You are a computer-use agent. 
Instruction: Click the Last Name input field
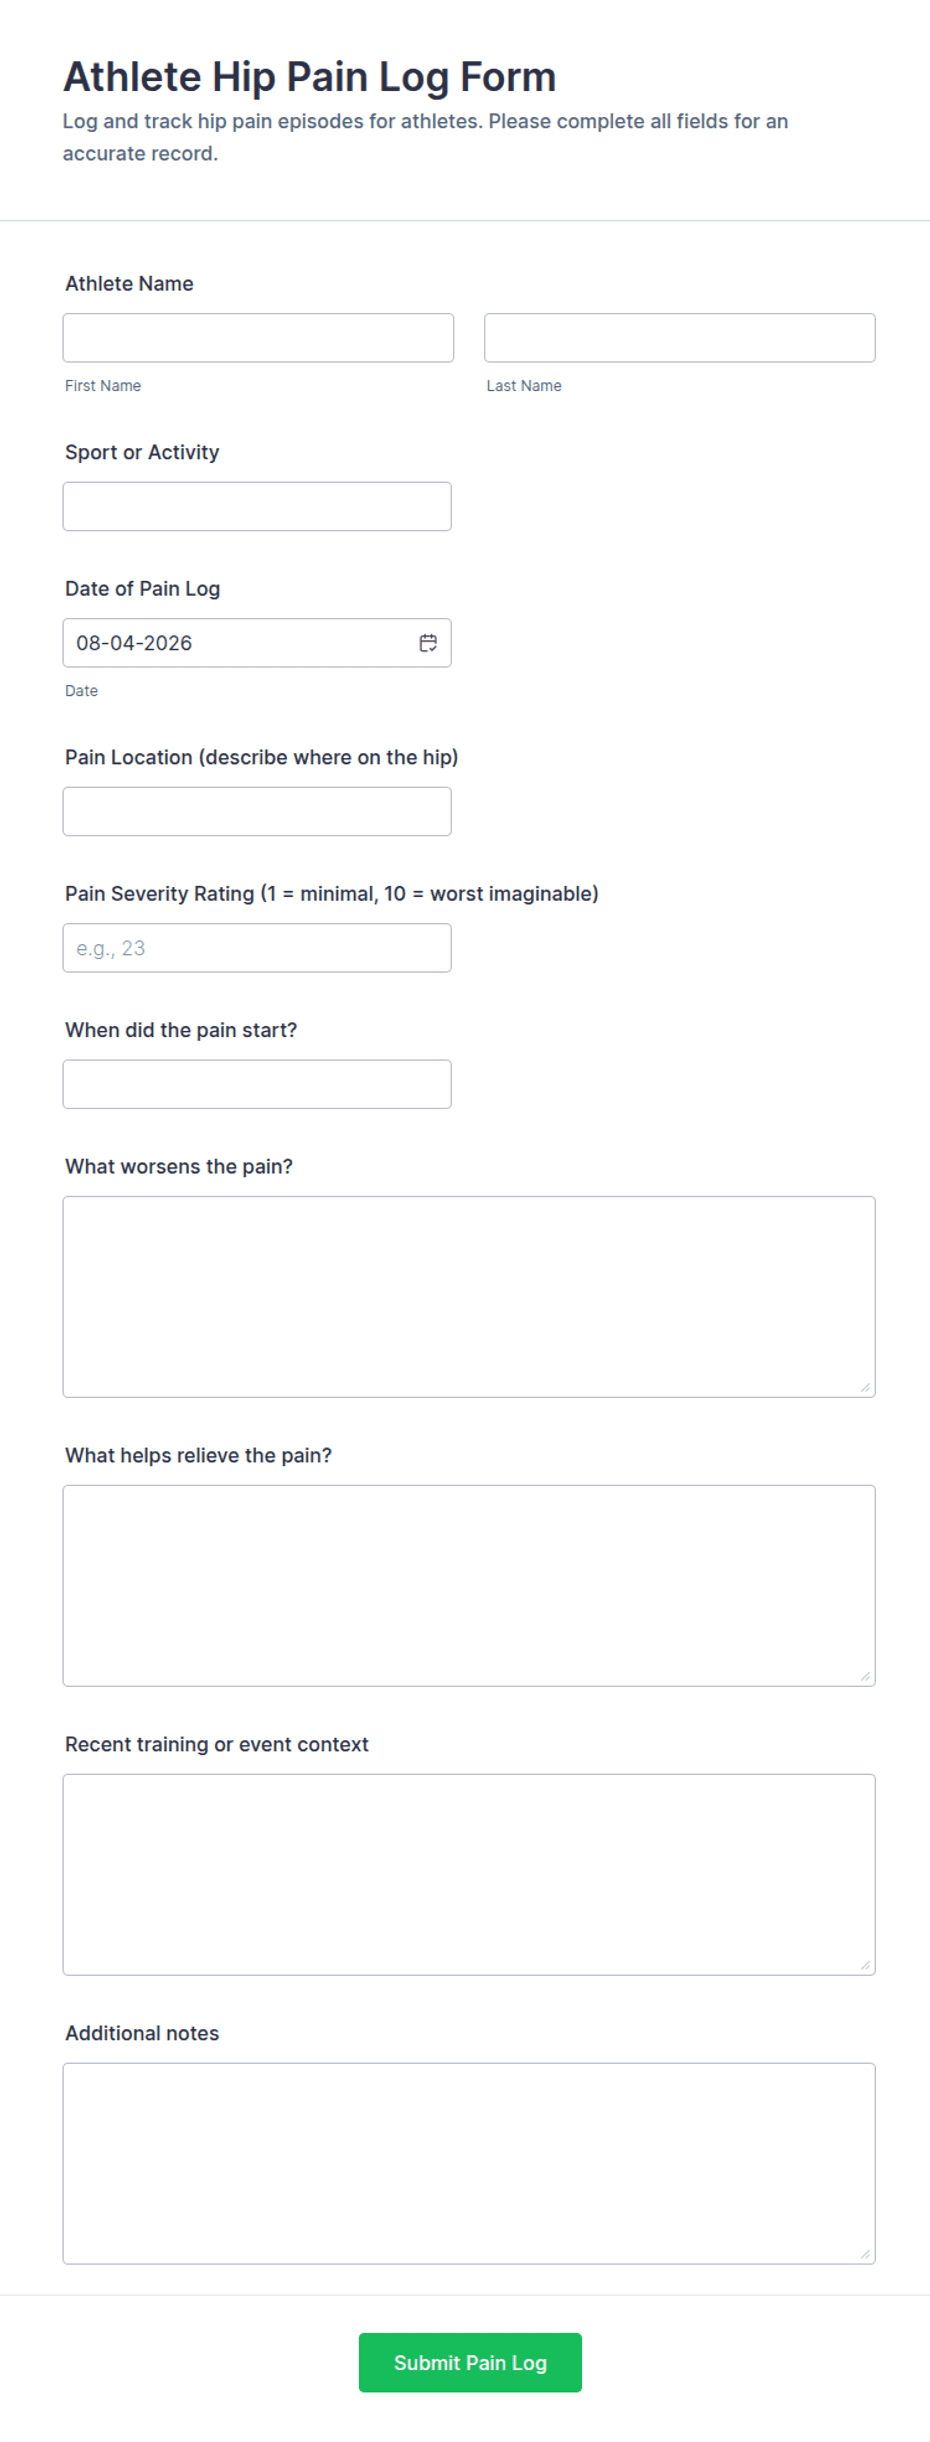pos(680,338)
